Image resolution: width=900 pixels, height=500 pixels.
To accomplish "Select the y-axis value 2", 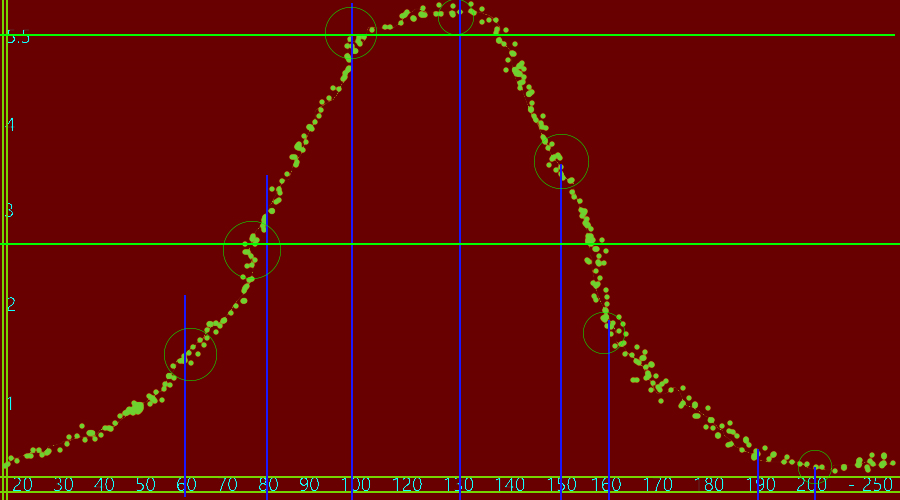I will [11, 304].
